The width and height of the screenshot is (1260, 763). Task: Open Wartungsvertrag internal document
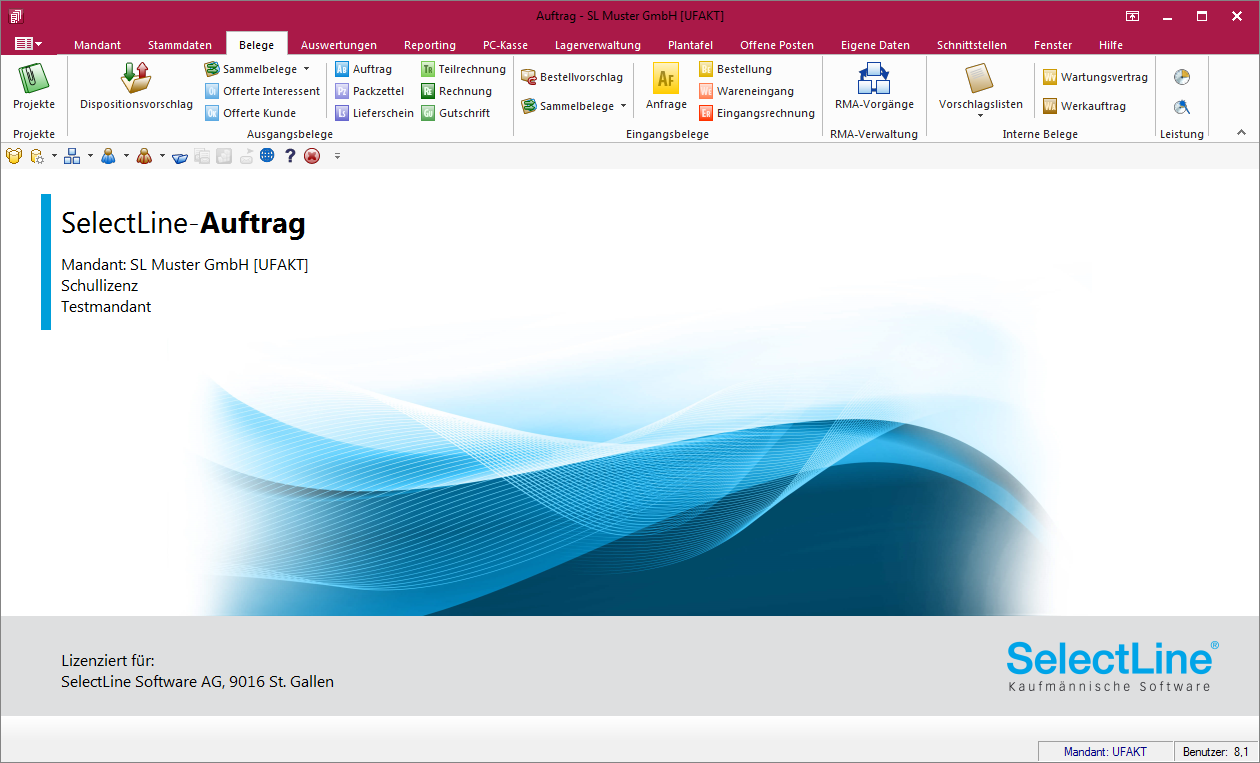pyautogui.click(x=1095, y=77)
